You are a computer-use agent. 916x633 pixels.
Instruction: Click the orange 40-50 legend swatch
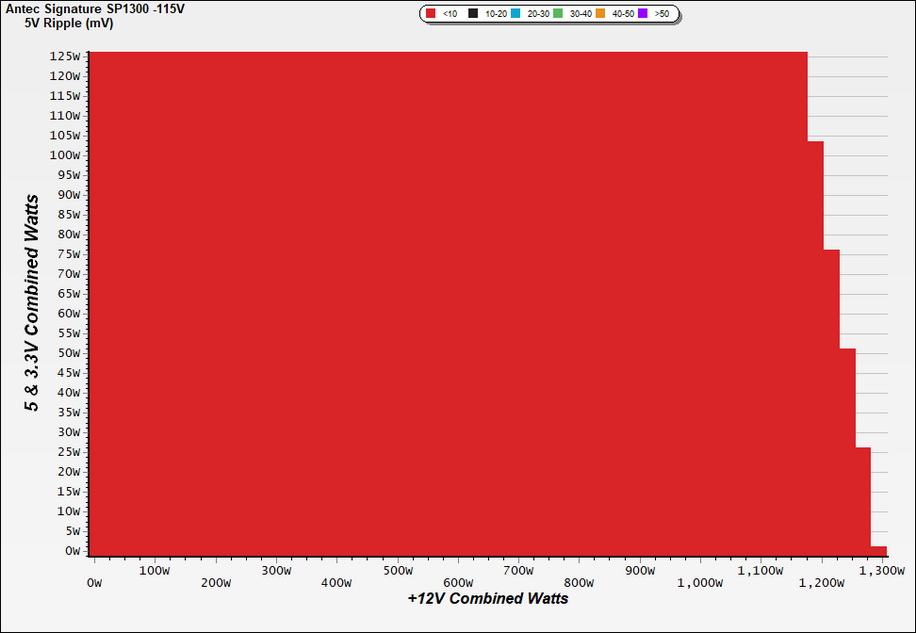tap(600, 13)
